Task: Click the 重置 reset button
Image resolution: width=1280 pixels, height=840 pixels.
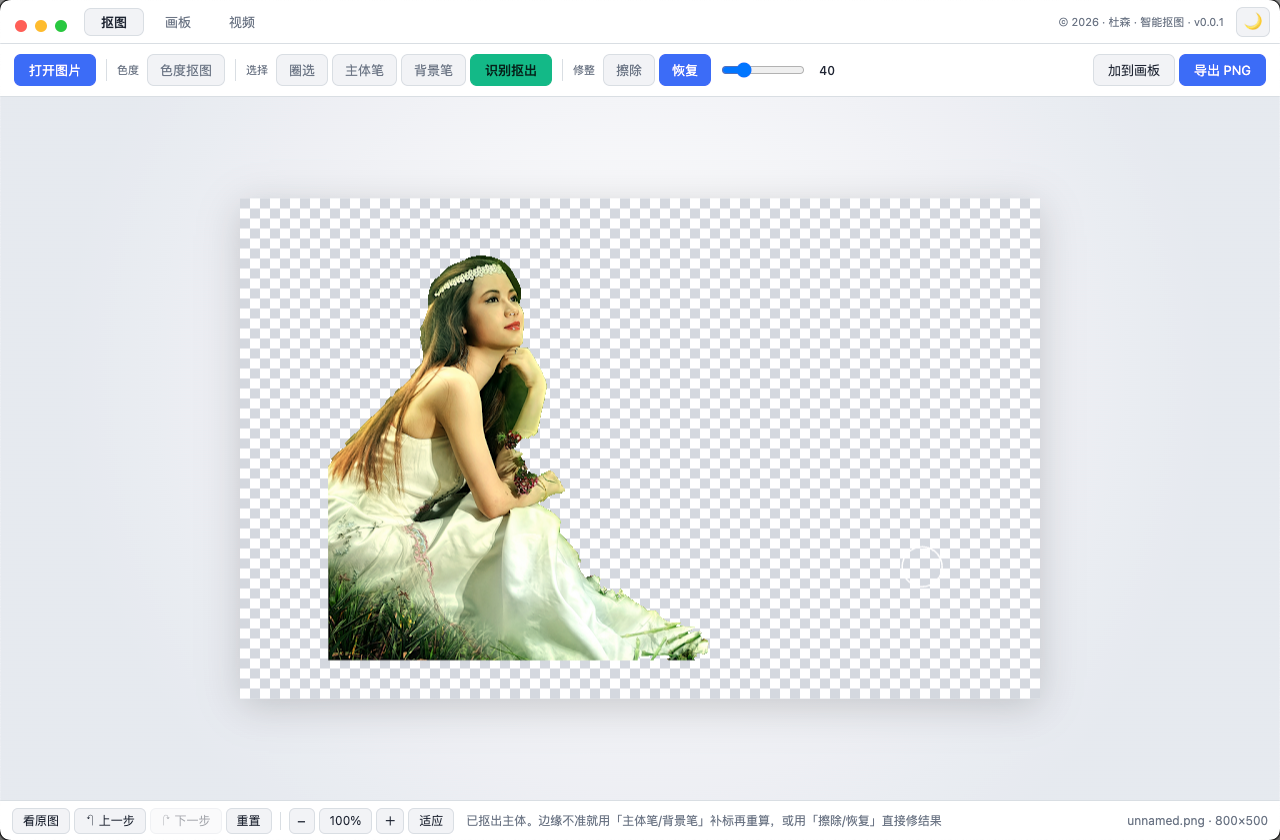Action: 249,821
